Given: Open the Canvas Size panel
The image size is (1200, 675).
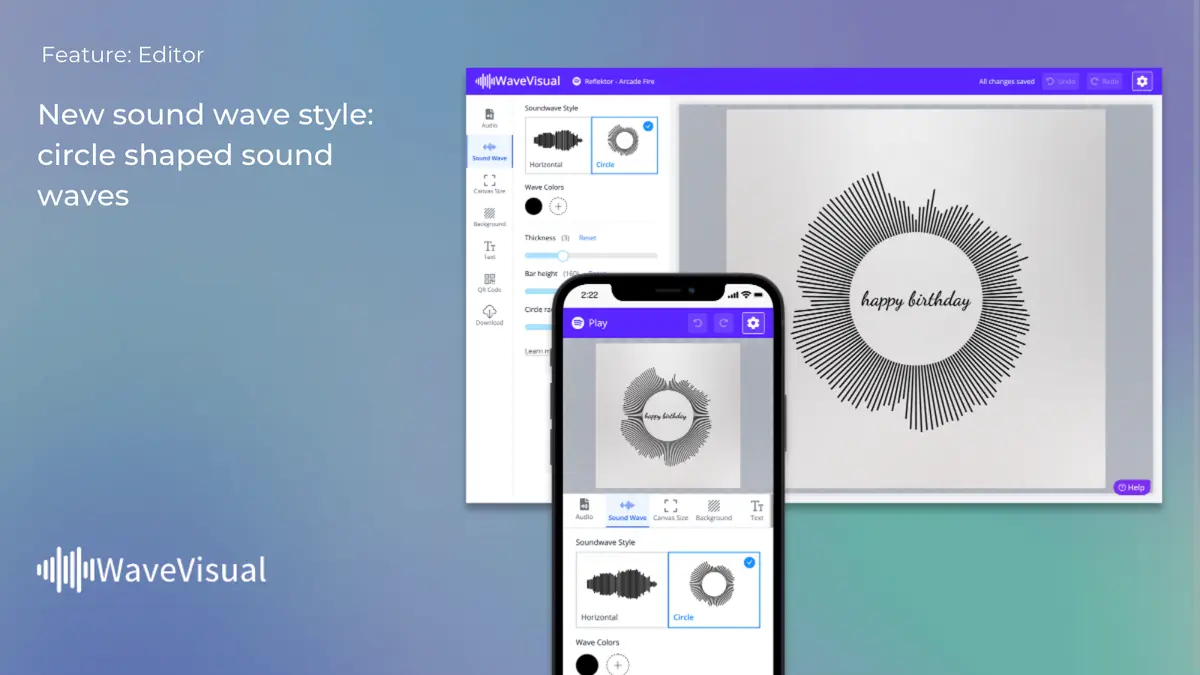Looking at the screenshot, I should pos(489,186).
